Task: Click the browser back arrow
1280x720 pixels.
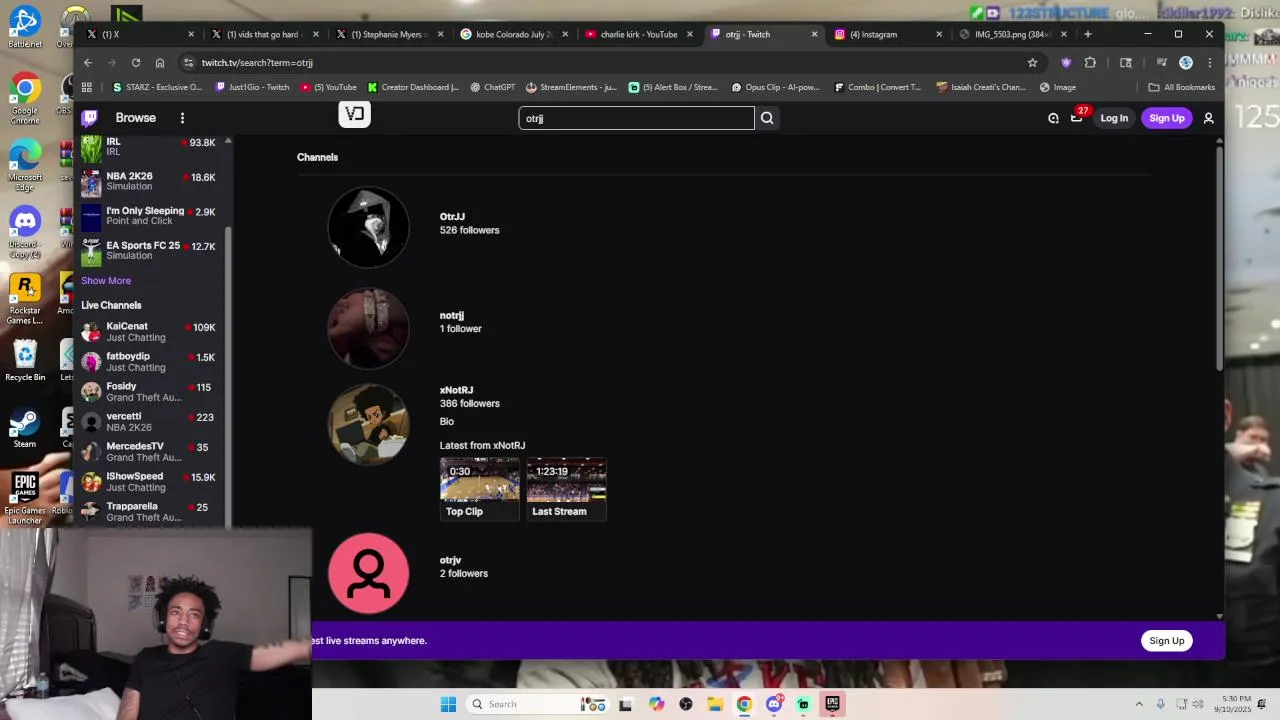Action: 88,62
